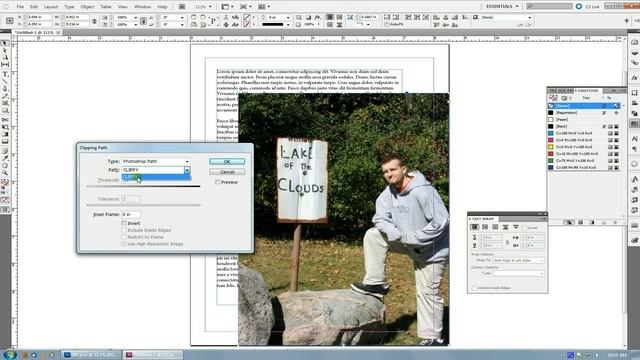
Task: Select the Hand tool
Action: [5, 166]
